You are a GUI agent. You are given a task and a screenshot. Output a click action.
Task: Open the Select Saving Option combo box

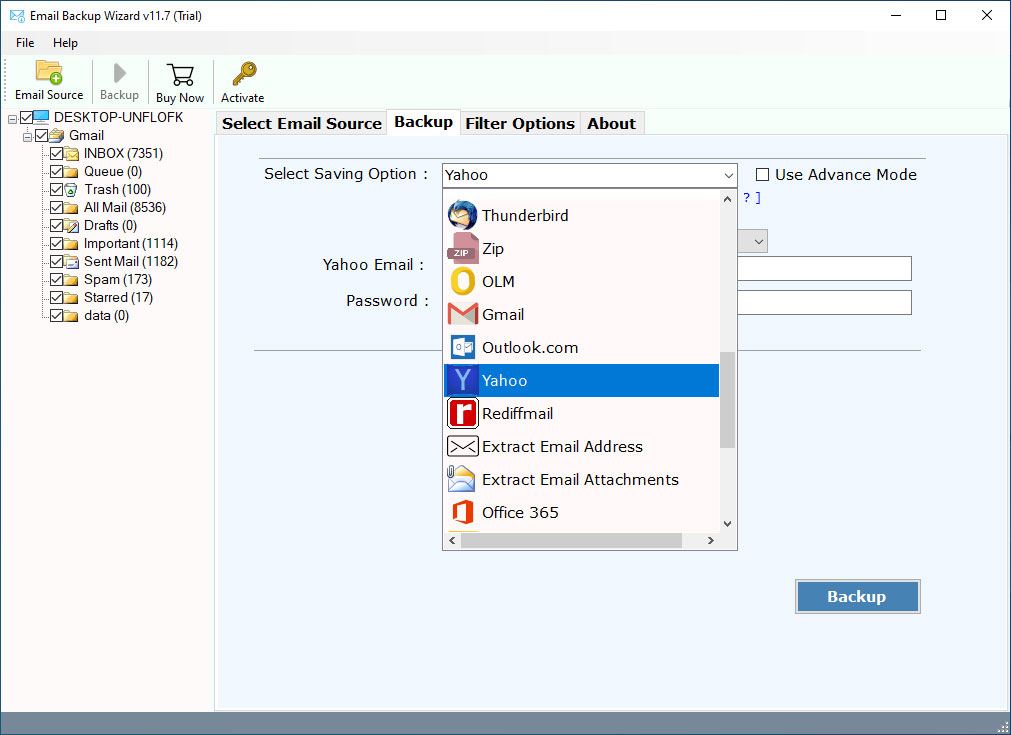pos(589,175)
